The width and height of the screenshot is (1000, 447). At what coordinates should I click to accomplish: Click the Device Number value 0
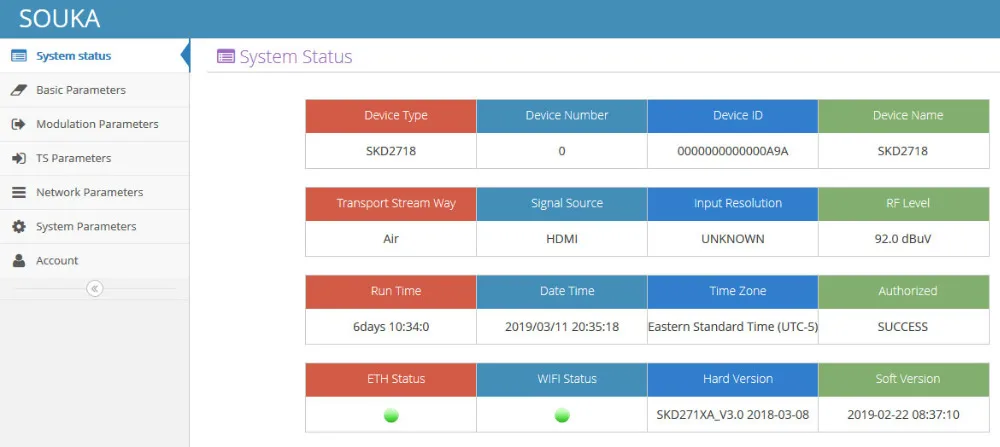562,151
